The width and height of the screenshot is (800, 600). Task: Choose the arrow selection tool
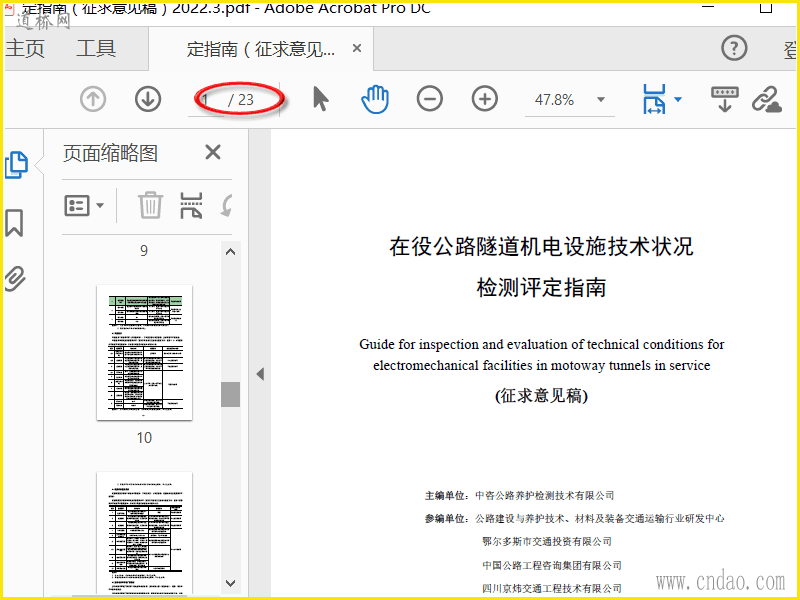point(320,99)
